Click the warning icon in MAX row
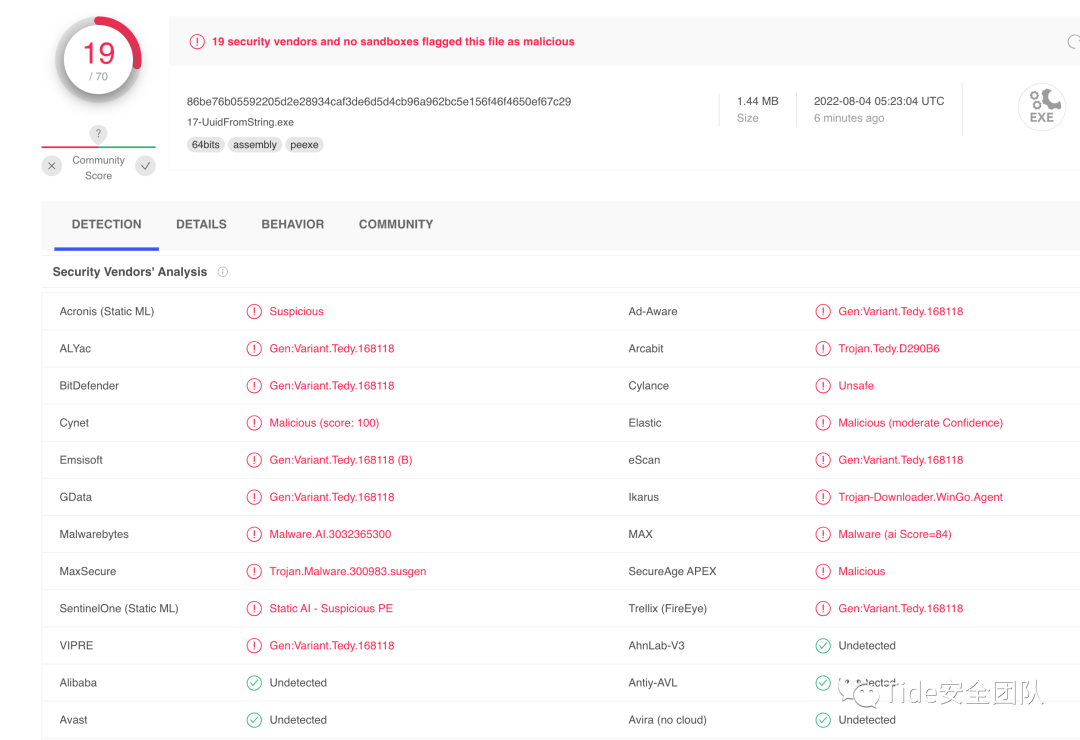The width and height of the screenshot is (1080, 740). 823,534
